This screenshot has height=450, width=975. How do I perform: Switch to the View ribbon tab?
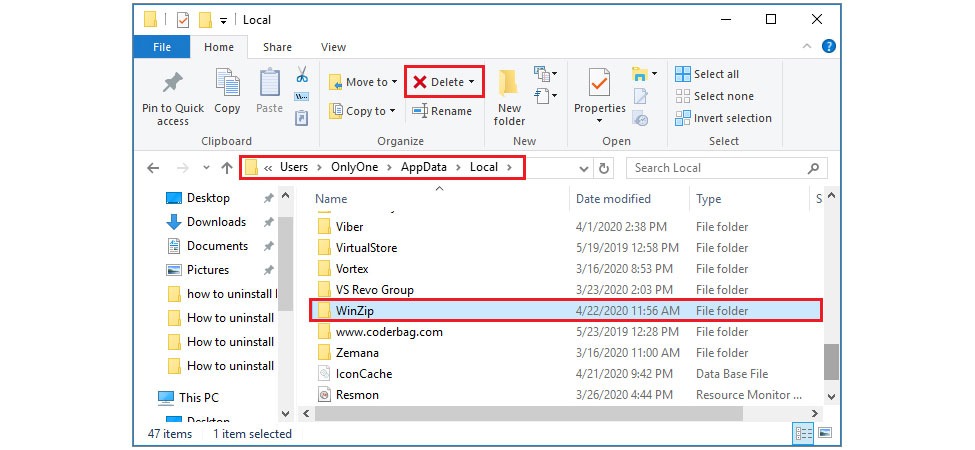coord(333,47)
